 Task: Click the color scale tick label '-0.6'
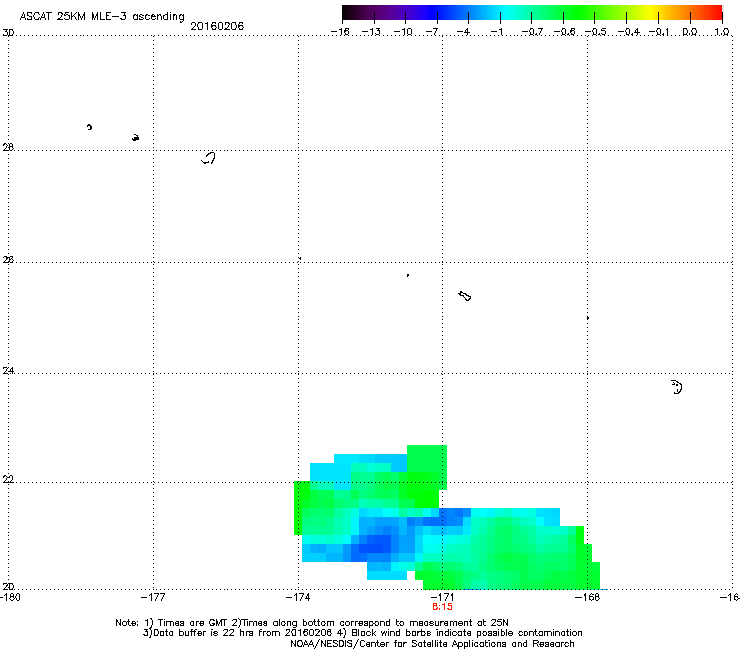tap(564, 32)
